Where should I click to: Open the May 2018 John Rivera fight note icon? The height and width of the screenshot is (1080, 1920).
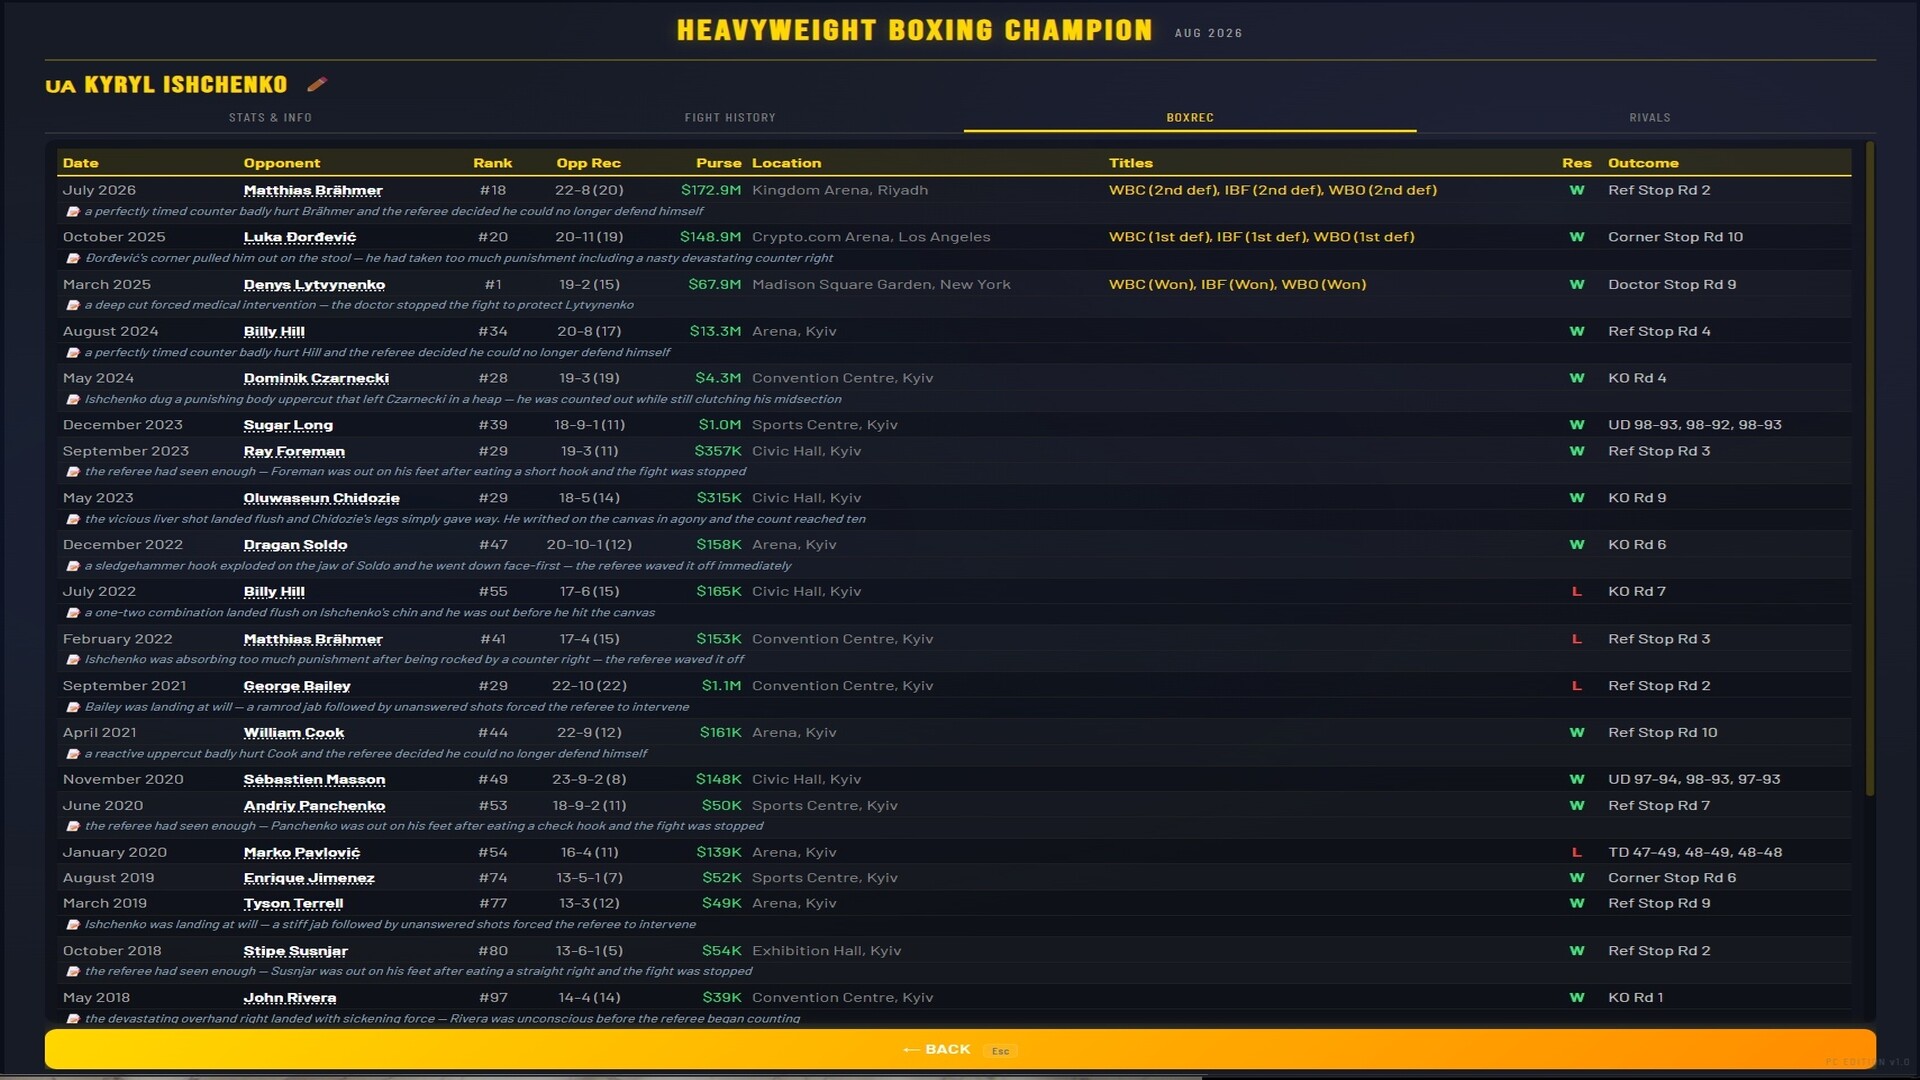tap(74, 1018)
